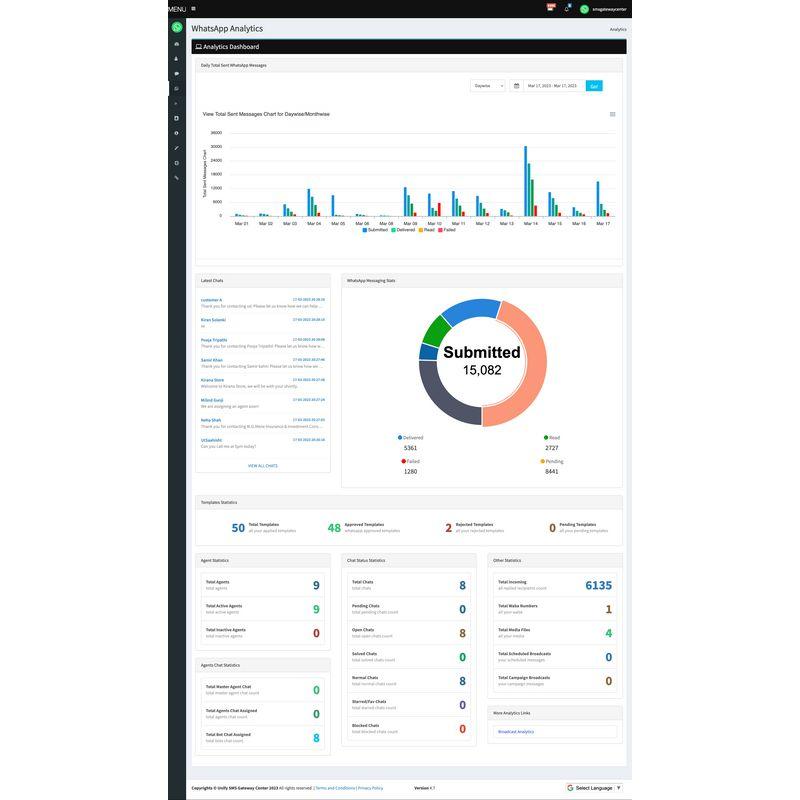Click the 2 Rejected Templates stat
This screenshot has height=800, width=800.
(x=474, y=528)
